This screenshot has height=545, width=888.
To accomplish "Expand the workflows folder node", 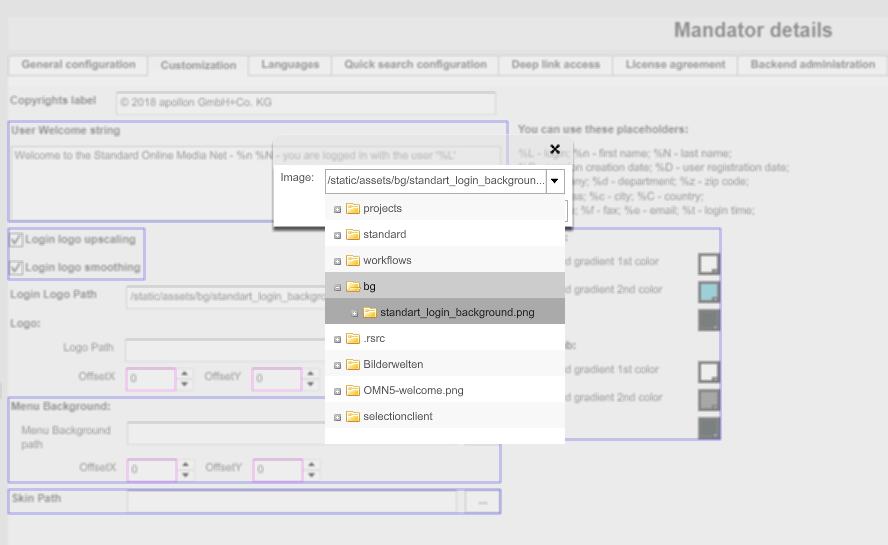I will 338,261.
